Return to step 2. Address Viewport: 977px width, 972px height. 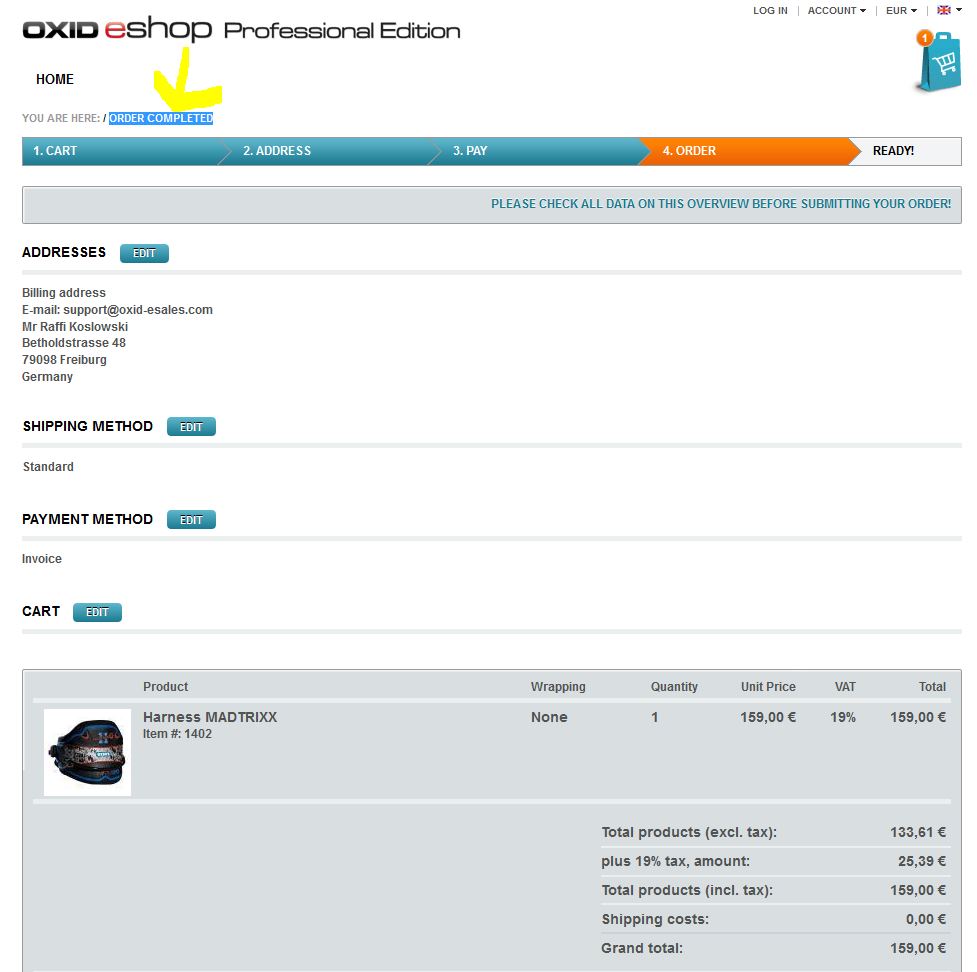pyautogui.click(x=277, y=151)
